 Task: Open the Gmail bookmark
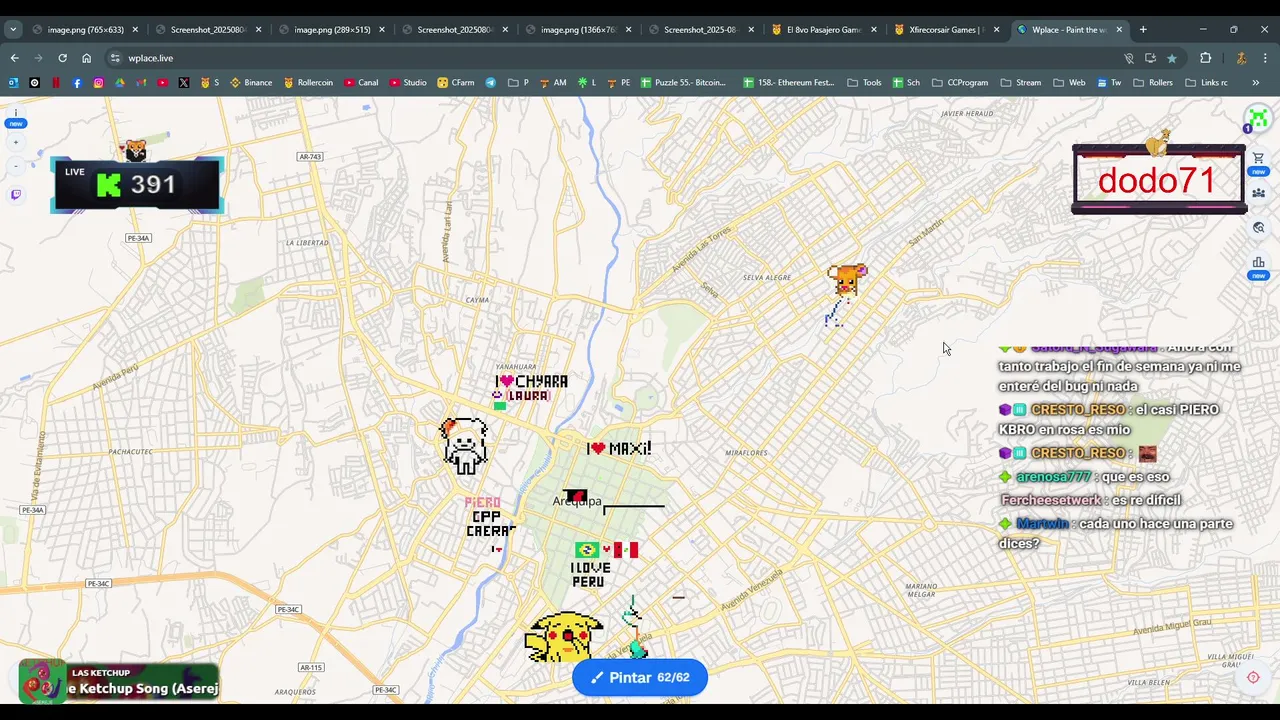coord(141,82)
